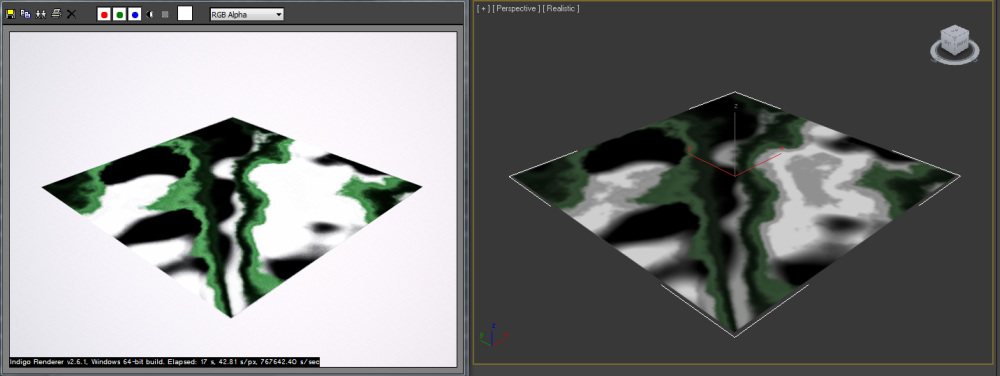Clear the render with the X icon
Viewport: 1000px width, 376px height.
click(x=71, y=14)
